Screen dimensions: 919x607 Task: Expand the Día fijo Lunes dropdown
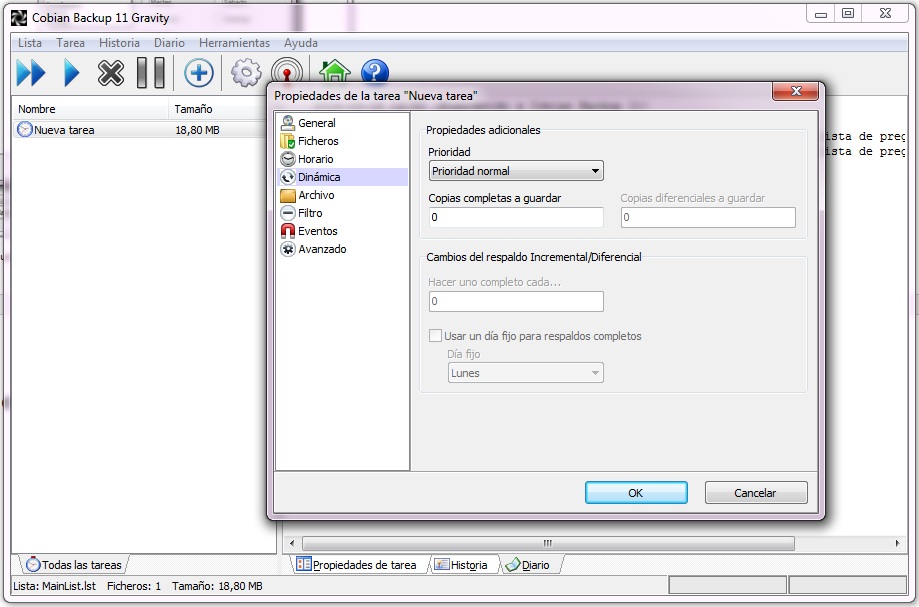[x=526, y=373]
